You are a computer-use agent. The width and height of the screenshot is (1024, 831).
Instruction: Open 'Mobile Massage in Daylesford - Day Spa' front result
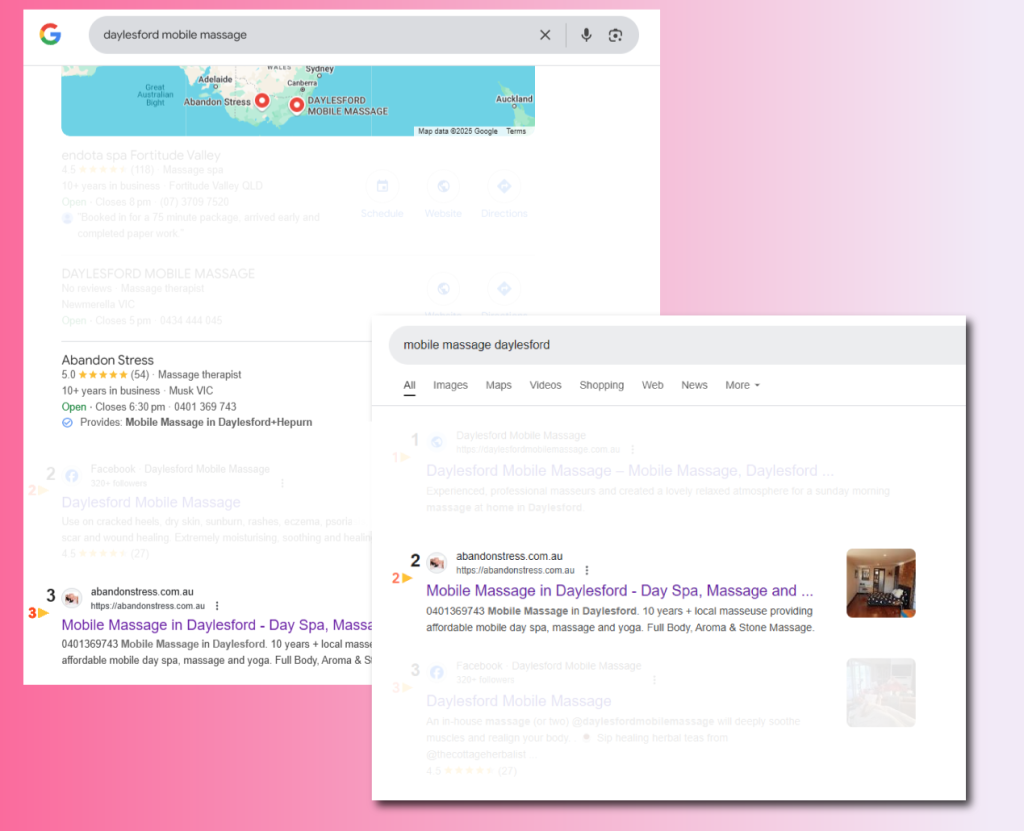pos(620,591)
